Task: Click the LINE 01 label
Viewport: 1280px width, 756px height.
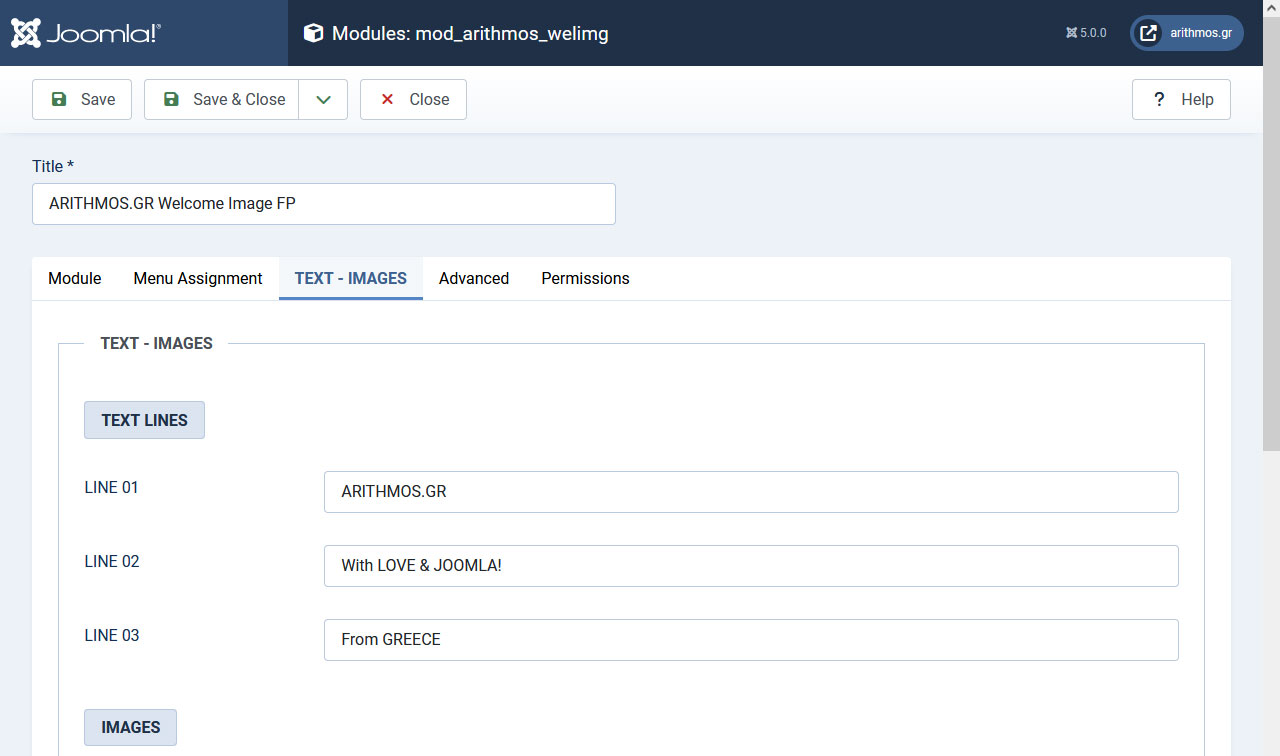Action: point(111,488)
